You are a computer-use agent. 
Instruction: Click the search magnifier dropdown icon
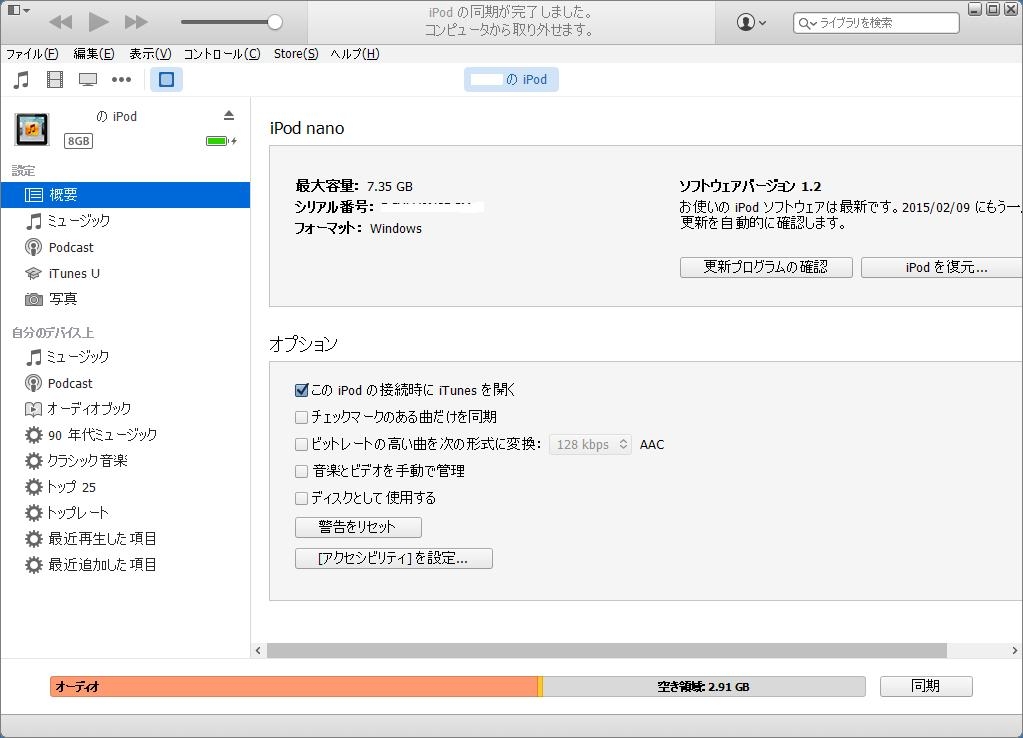(x=808, y=23)
